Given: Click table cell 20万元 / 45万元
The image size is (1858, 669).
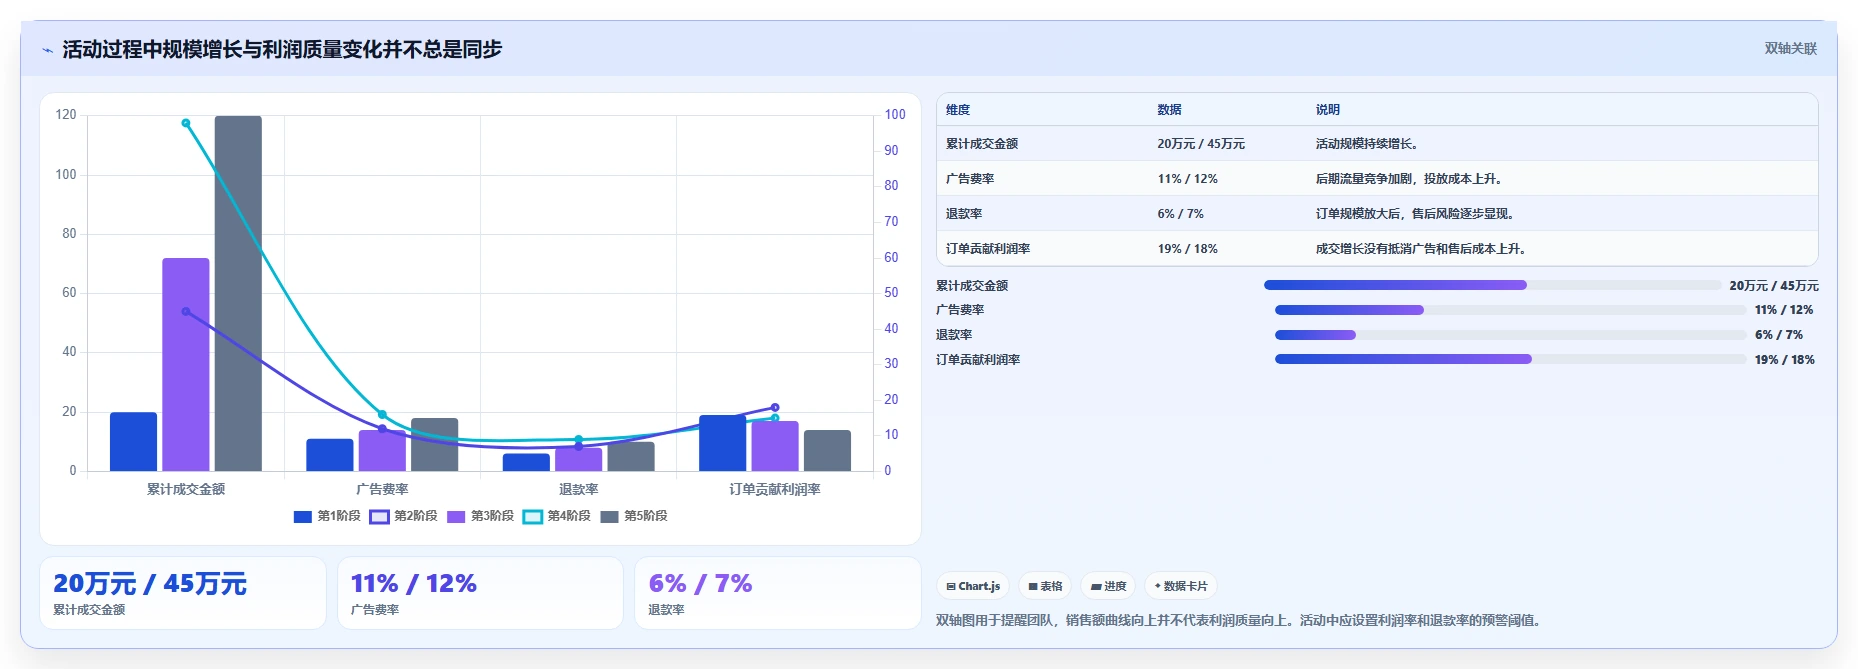Looking at the screenshot, I should click(x=1201, y=144).
